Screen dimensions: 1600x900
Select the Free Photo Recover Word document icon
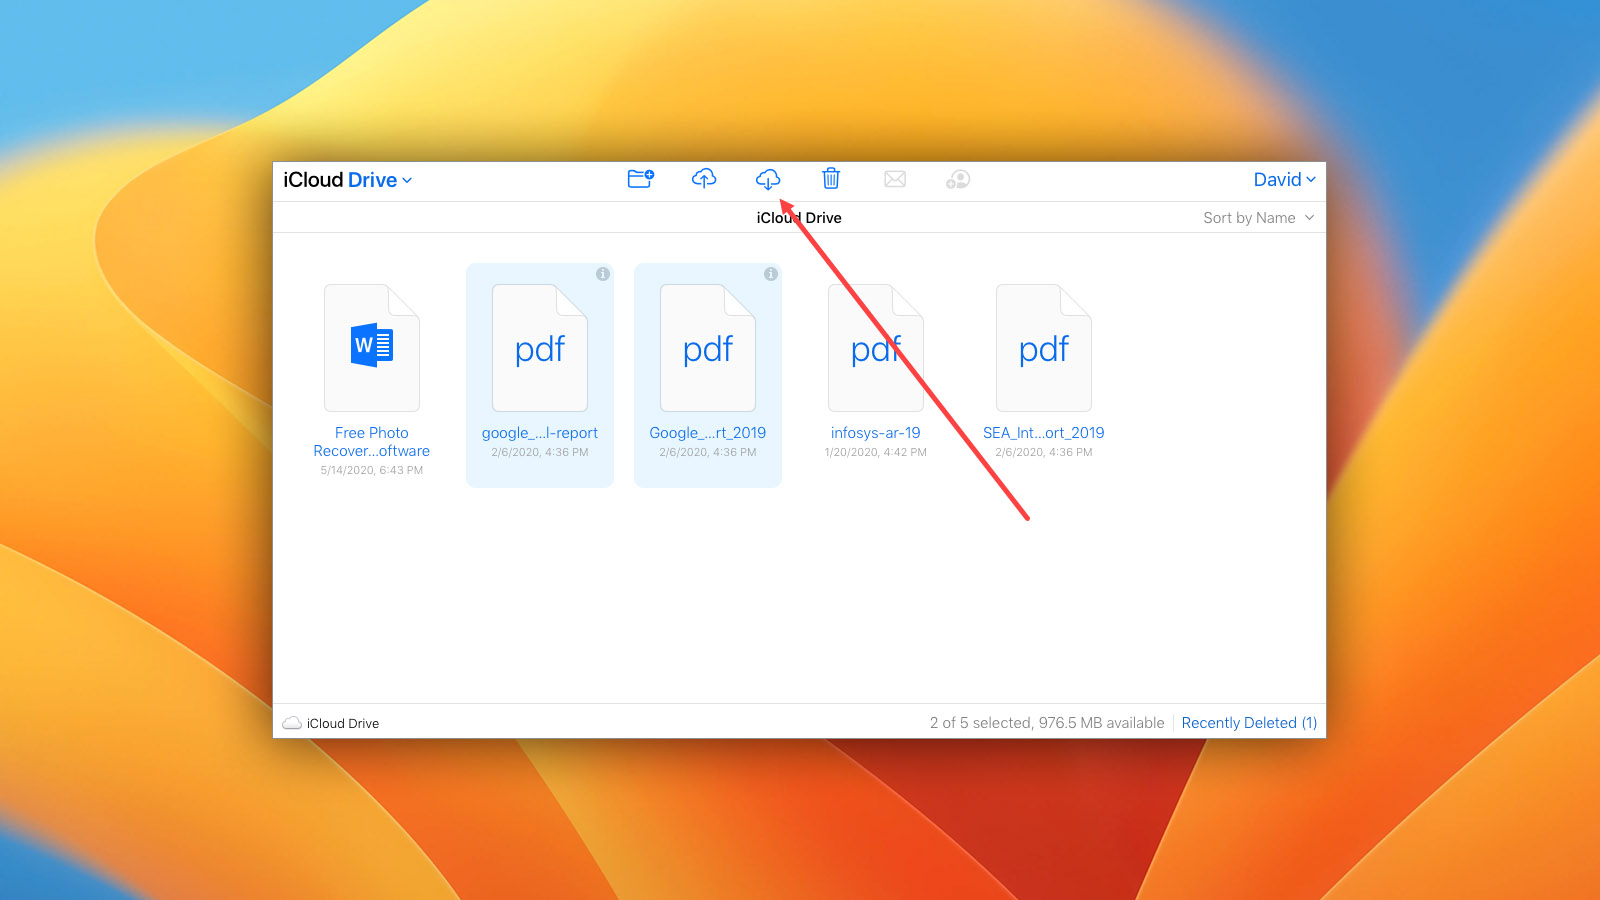[x=372, y=347]
